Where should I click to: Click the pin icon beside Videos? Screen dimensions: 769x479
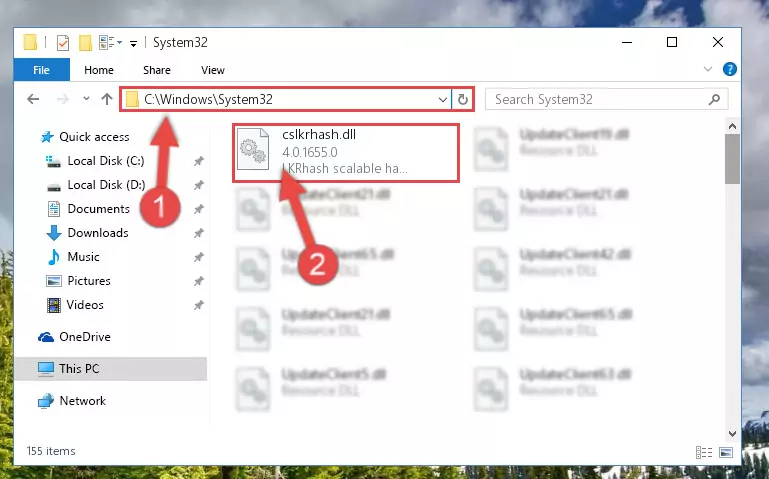pos(198,305)
